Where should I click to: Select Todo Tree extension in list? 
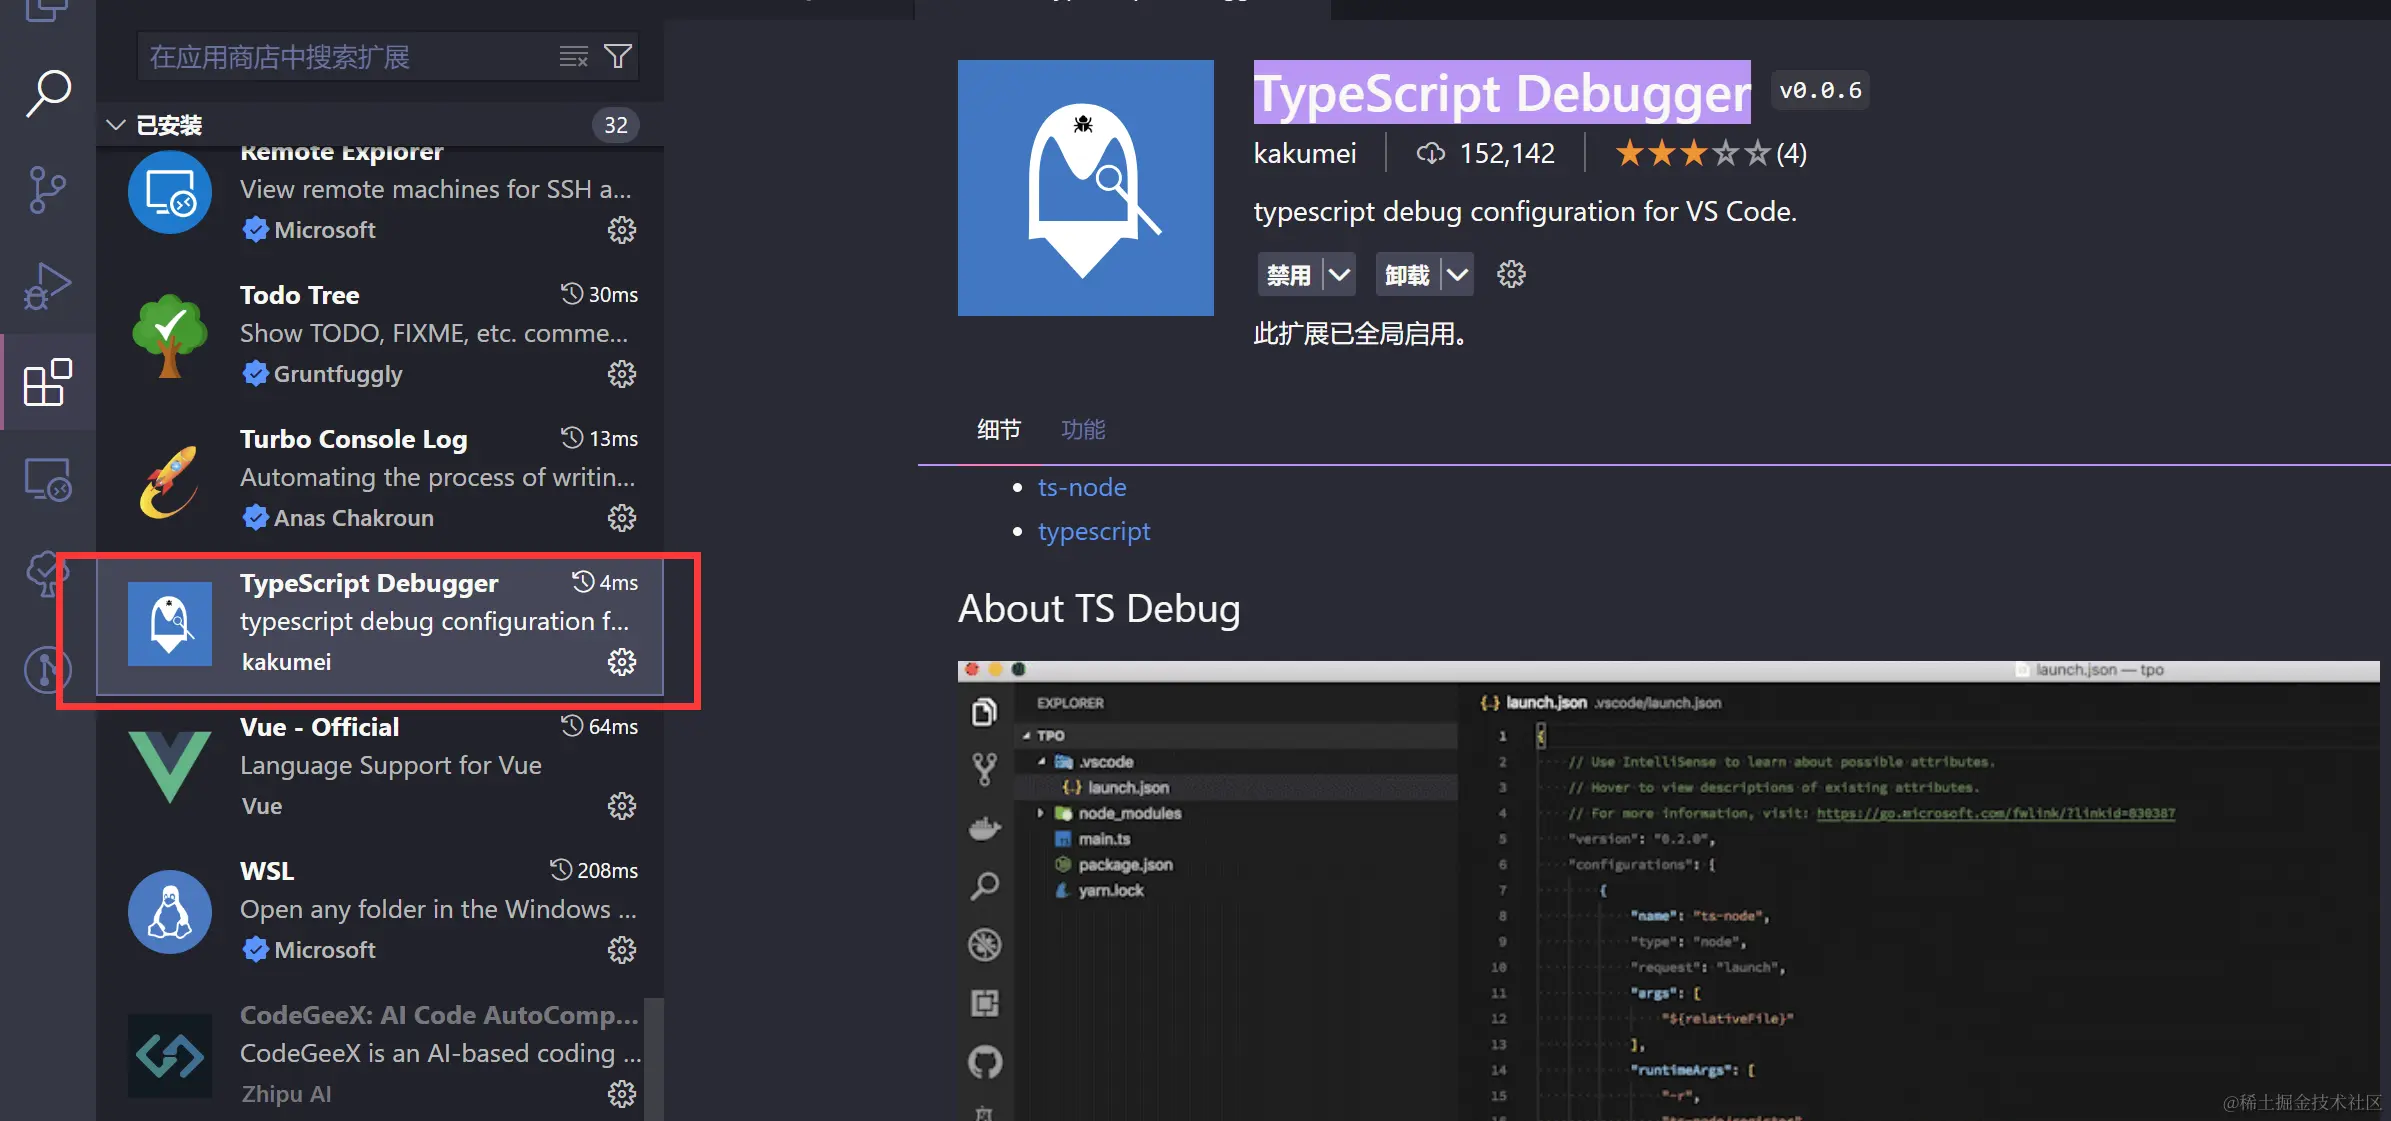point(380,334)
